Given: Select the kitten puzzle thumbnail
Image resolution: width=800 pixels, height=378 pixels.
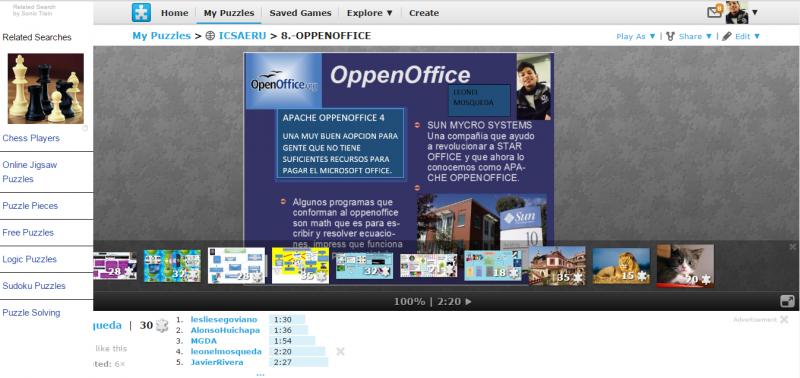Looking at the screenshot, I should [x=685, y=265].
